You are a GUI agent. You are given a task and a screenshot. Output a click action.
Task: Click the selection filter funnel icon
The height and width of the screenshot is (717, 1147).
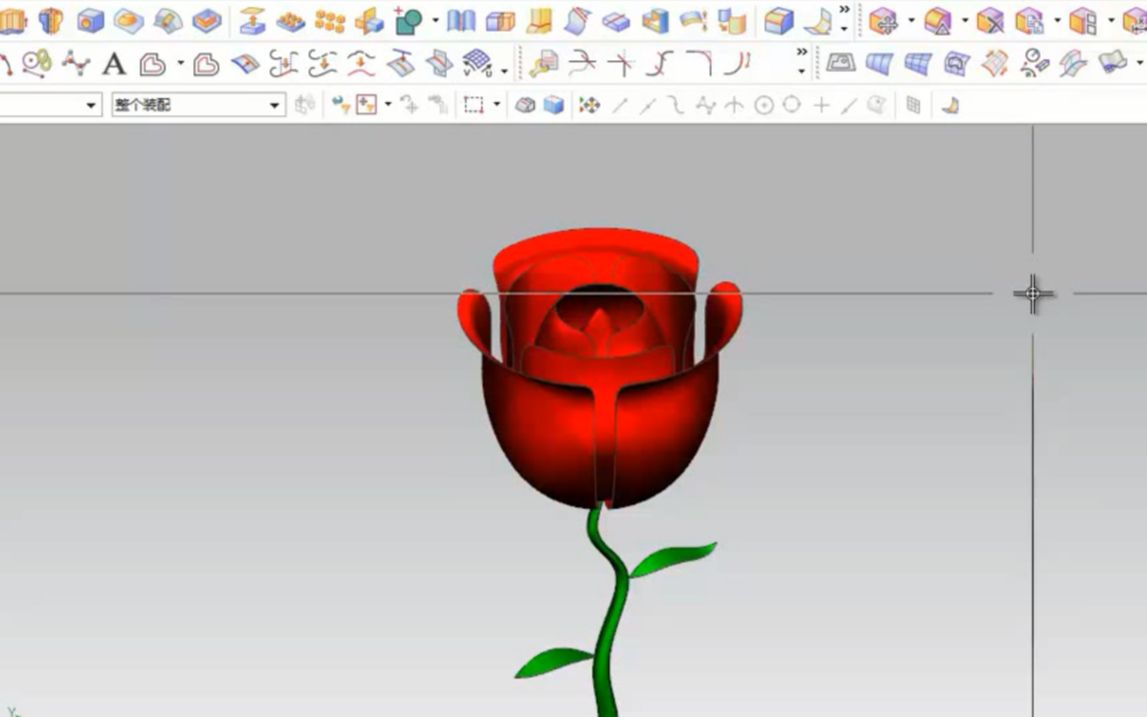tap(340, 105)
